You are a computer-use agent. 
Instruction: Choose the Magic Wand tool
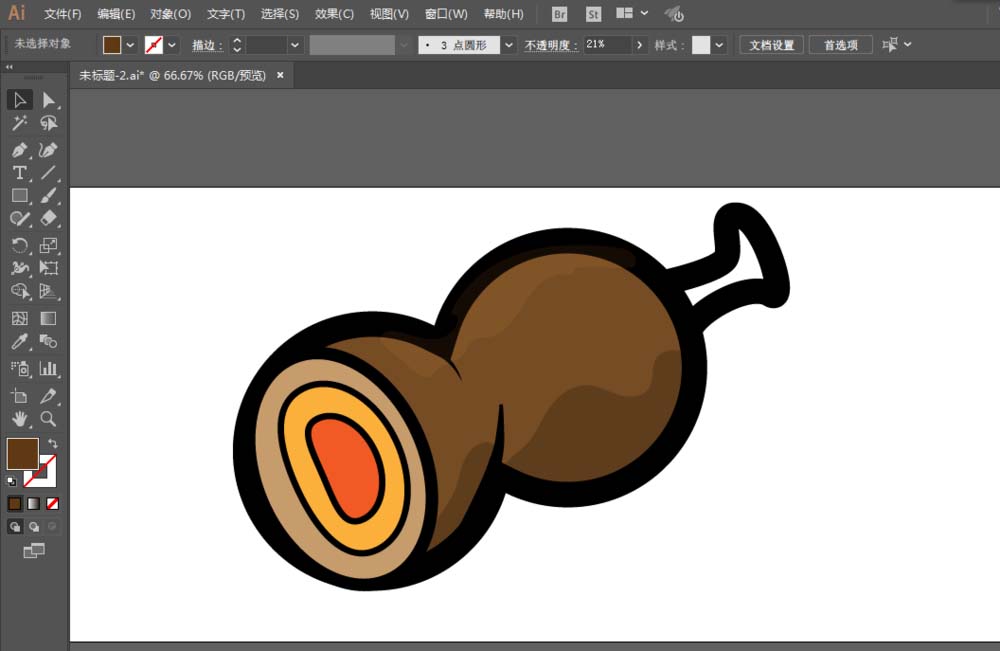(20, 123)
